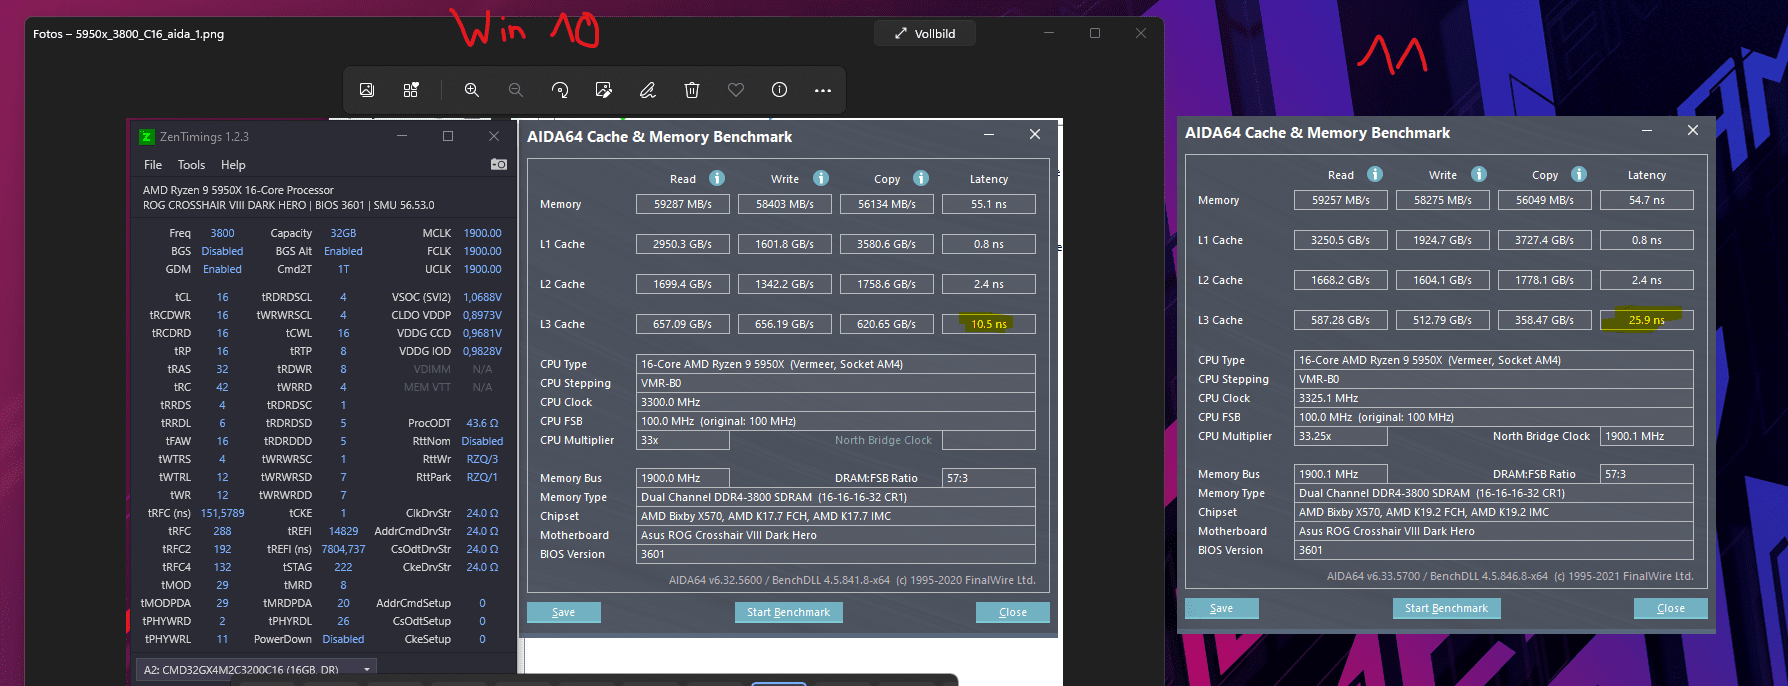This screenshot has height=686, width=1788.
Task: Click the zoom out magnifier icon
Action: pyautogui.click(x=516, y=90)
